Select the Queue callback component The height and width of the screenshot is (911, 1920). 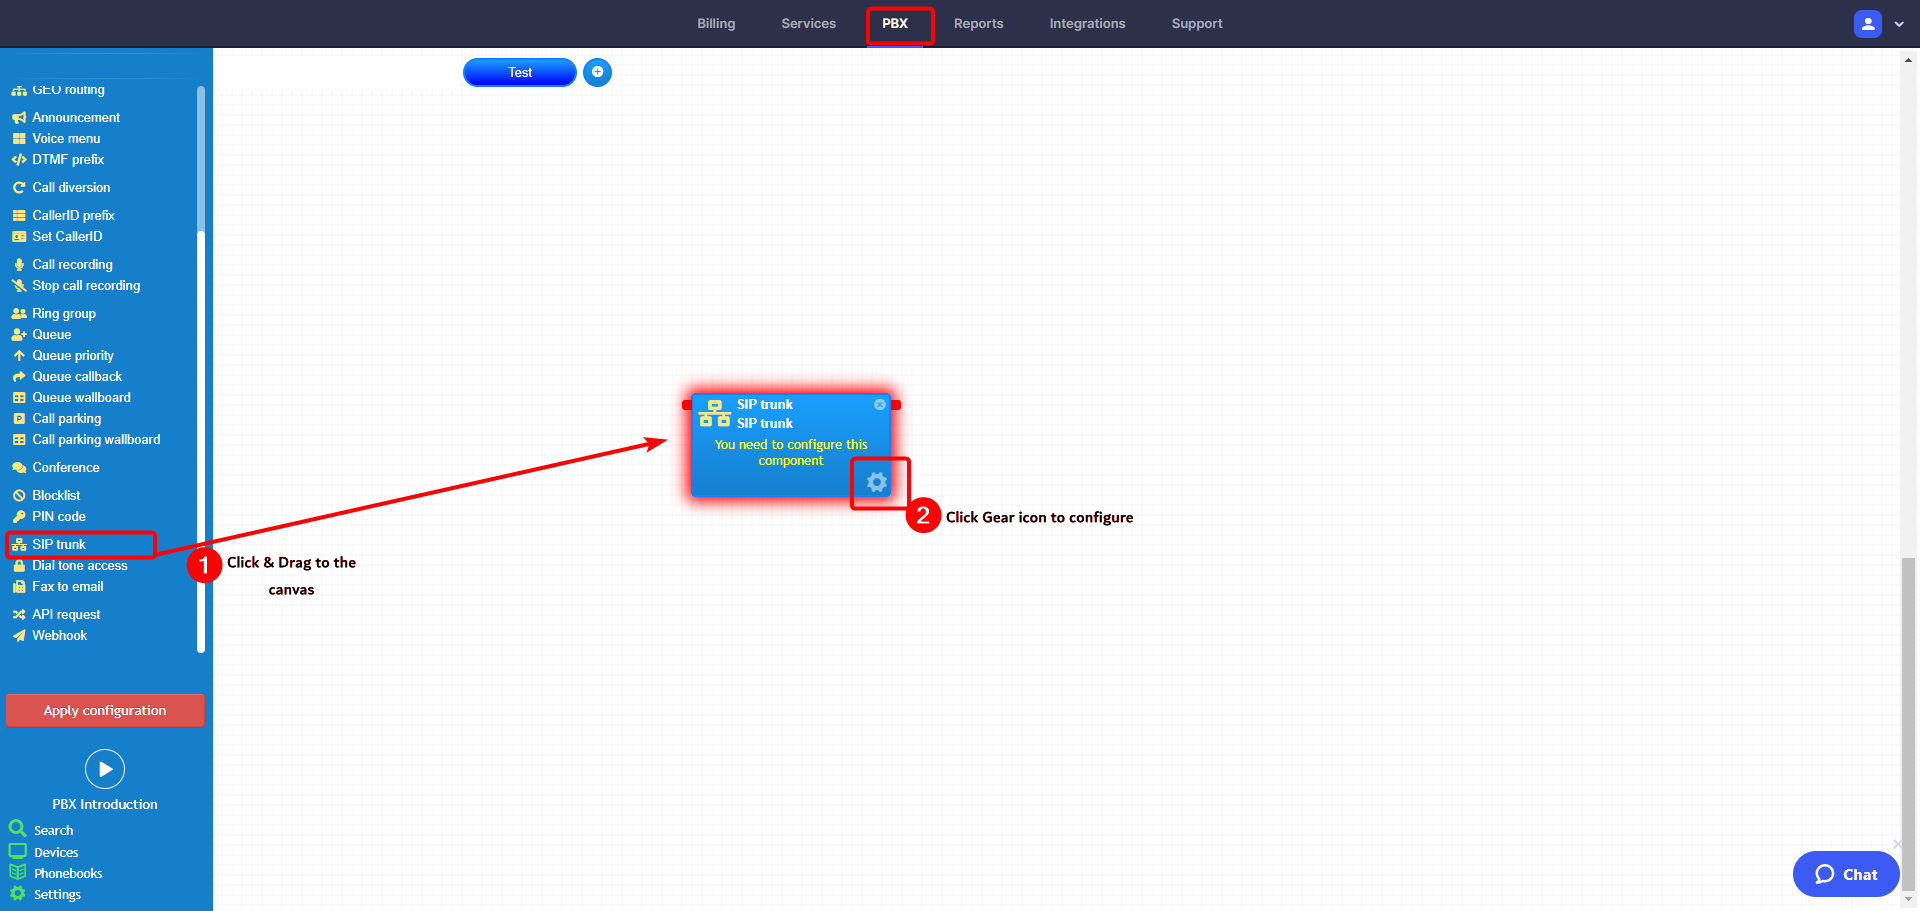coord(76,376)
